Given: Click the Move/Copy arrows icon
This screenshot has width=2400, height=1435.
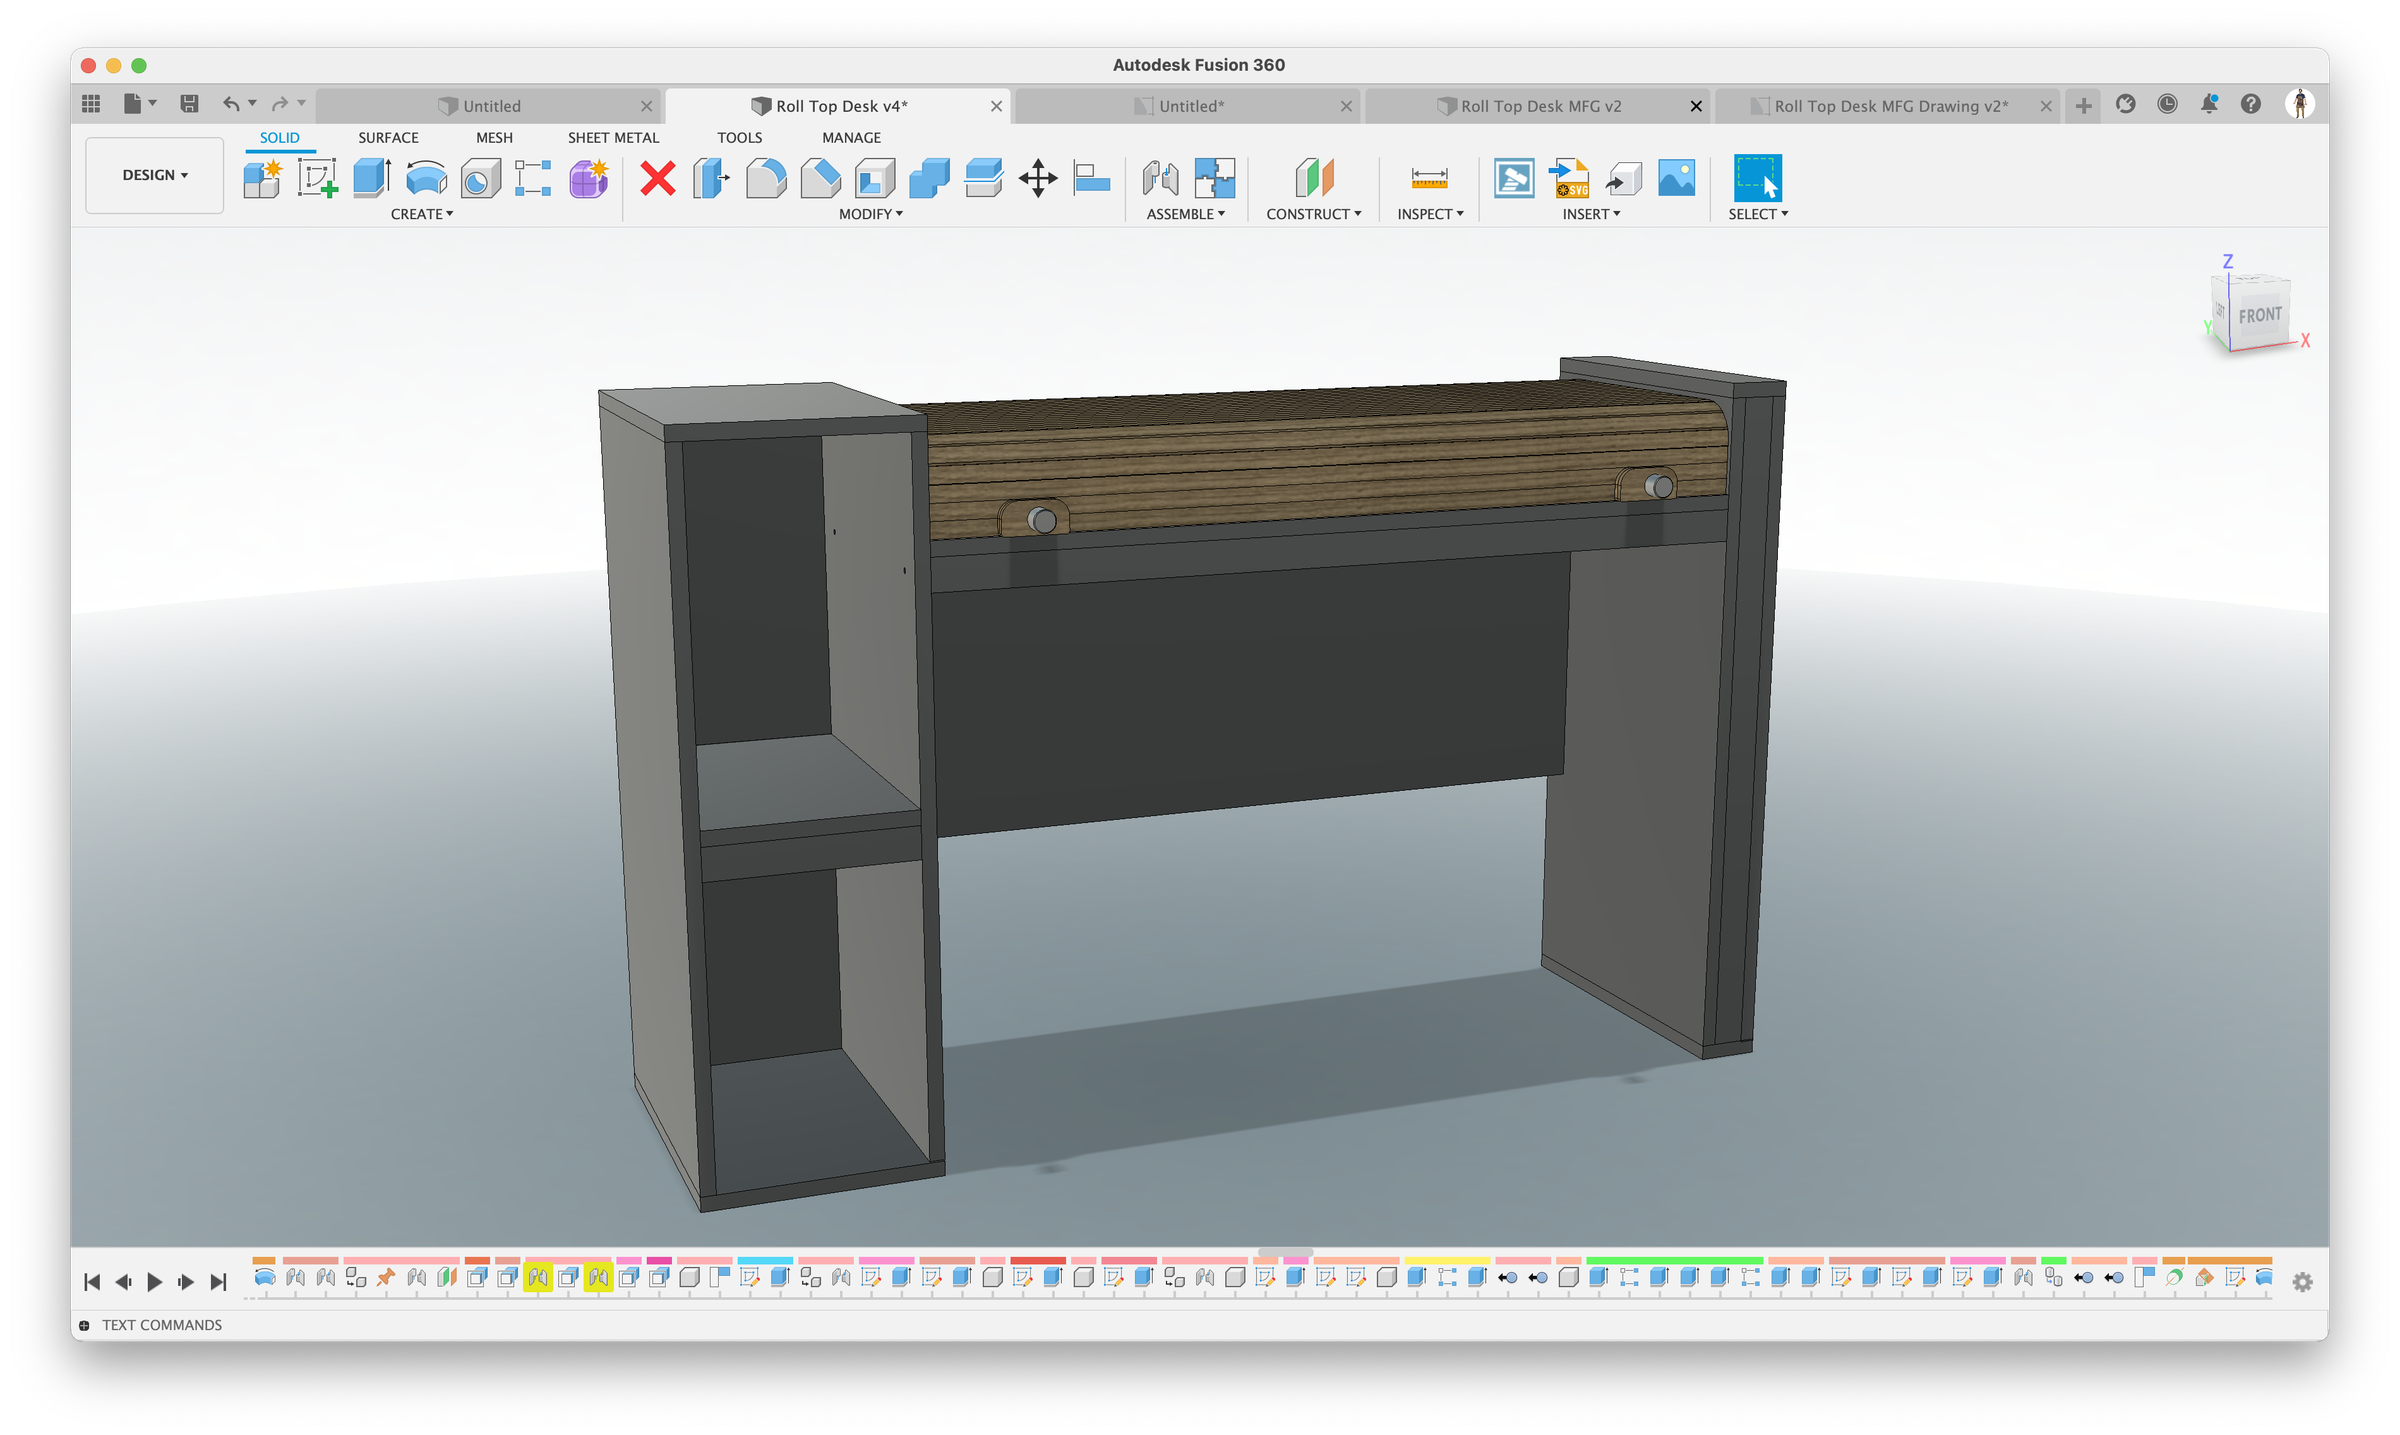Looking at the screenshot, I should 1038,179.
